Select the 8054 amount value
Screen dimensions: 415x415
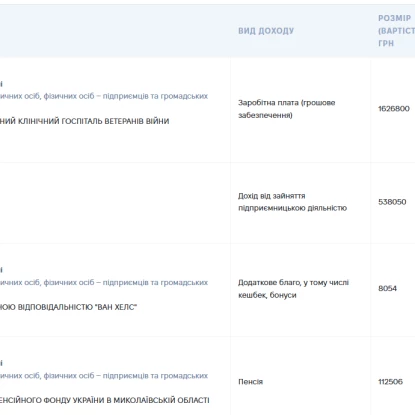(x=387, y=288)
